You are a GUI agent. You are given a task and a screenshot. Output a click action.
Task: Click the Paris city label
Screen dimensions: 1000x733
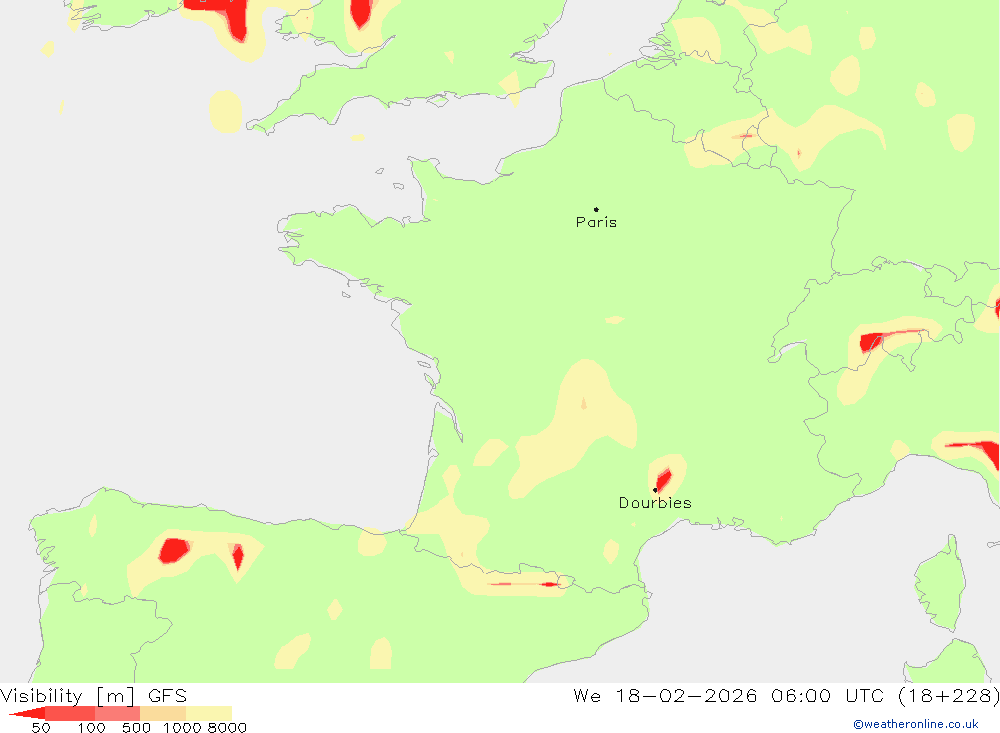tap(596, 222)
